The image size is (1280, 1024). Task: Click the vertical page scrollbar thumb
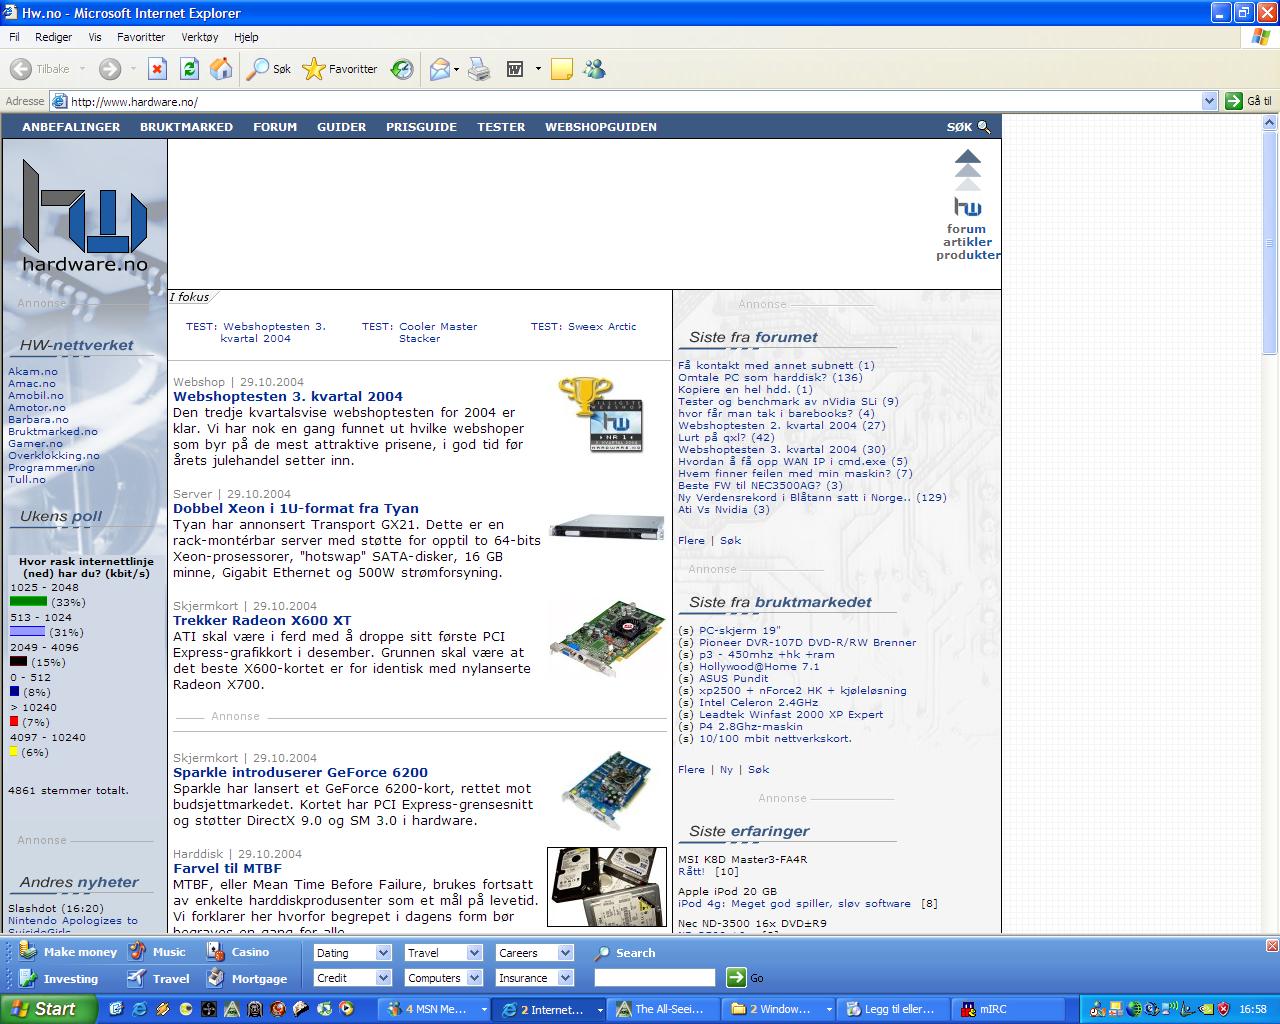click(x=1270, y=242)
